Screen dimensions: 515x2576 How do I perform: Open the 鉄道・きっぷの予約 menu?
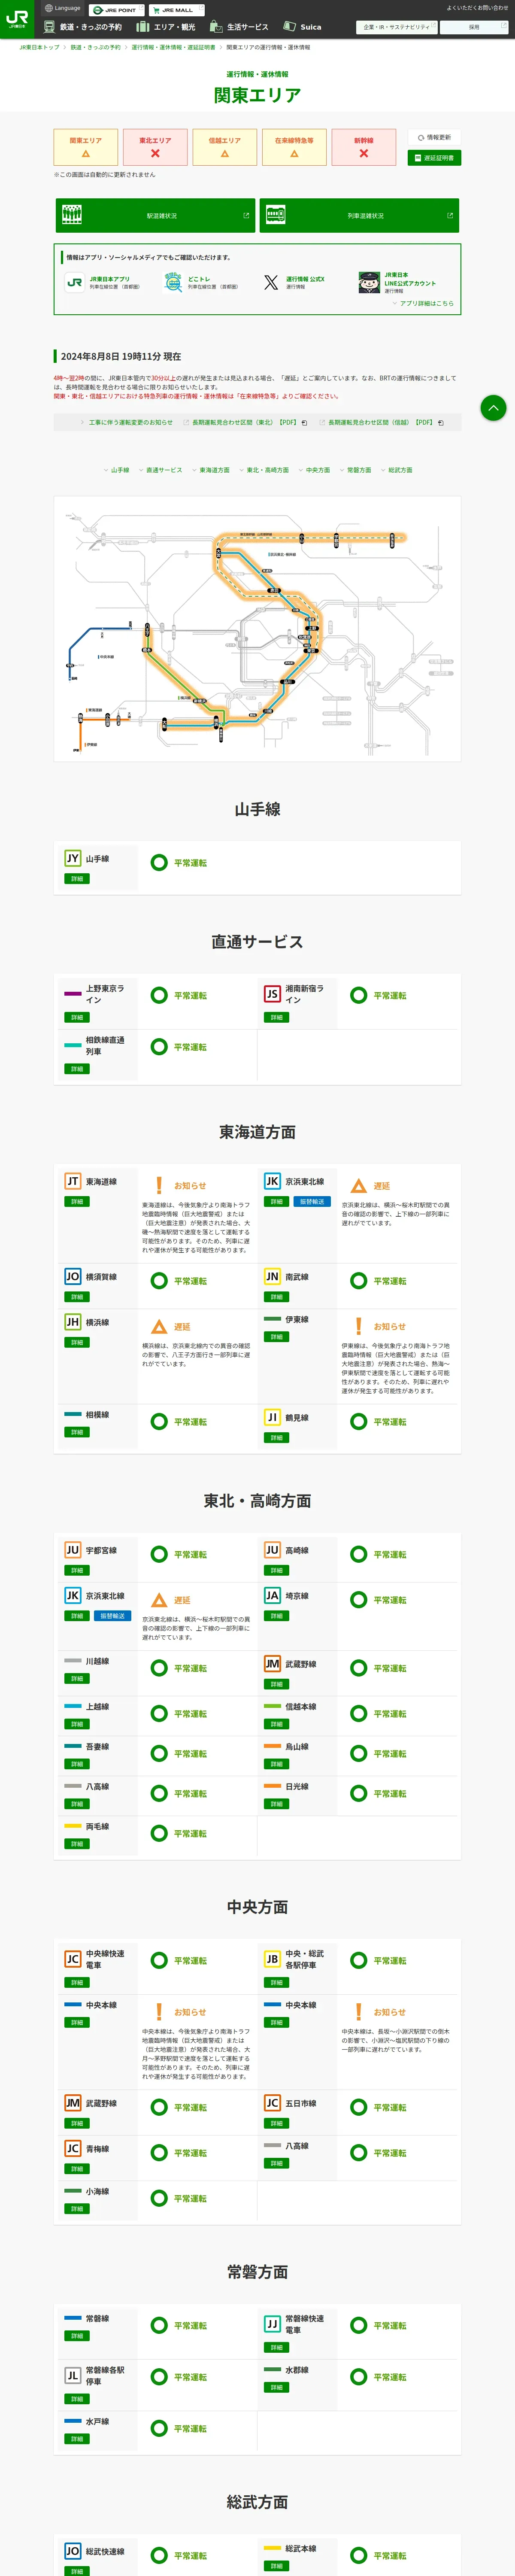[x=83, y=27]
